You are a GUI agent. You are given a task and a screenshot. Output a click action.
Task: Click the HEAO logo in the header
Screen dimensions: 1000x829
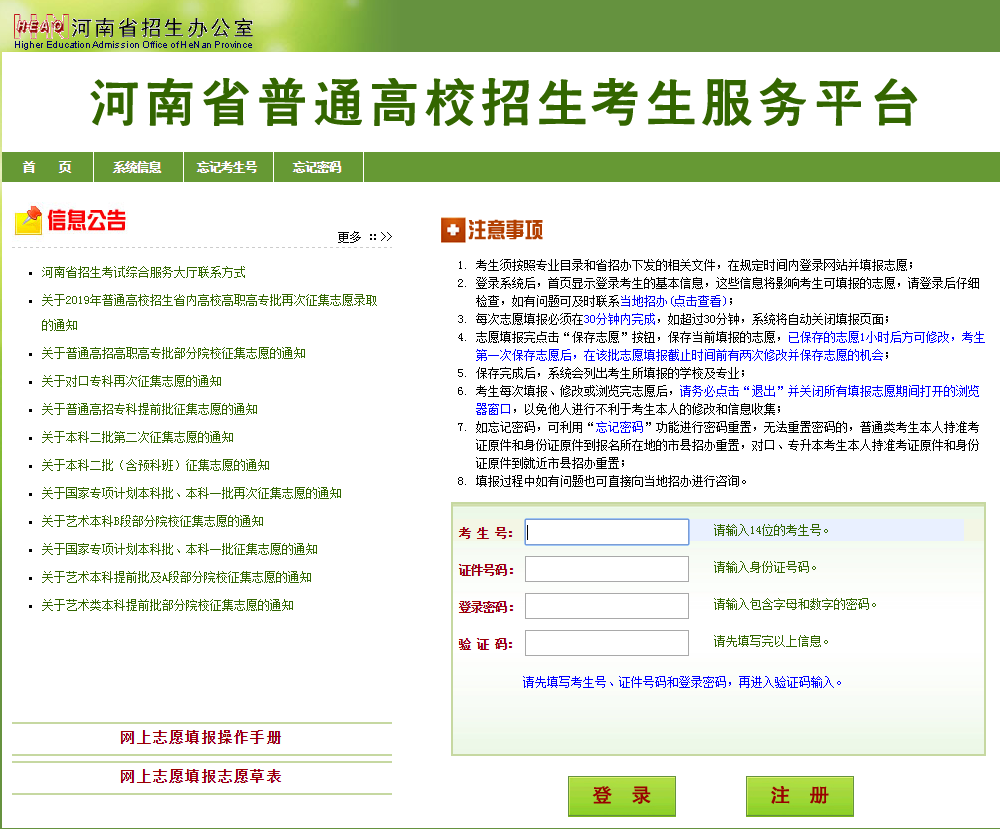click(42, 25)
